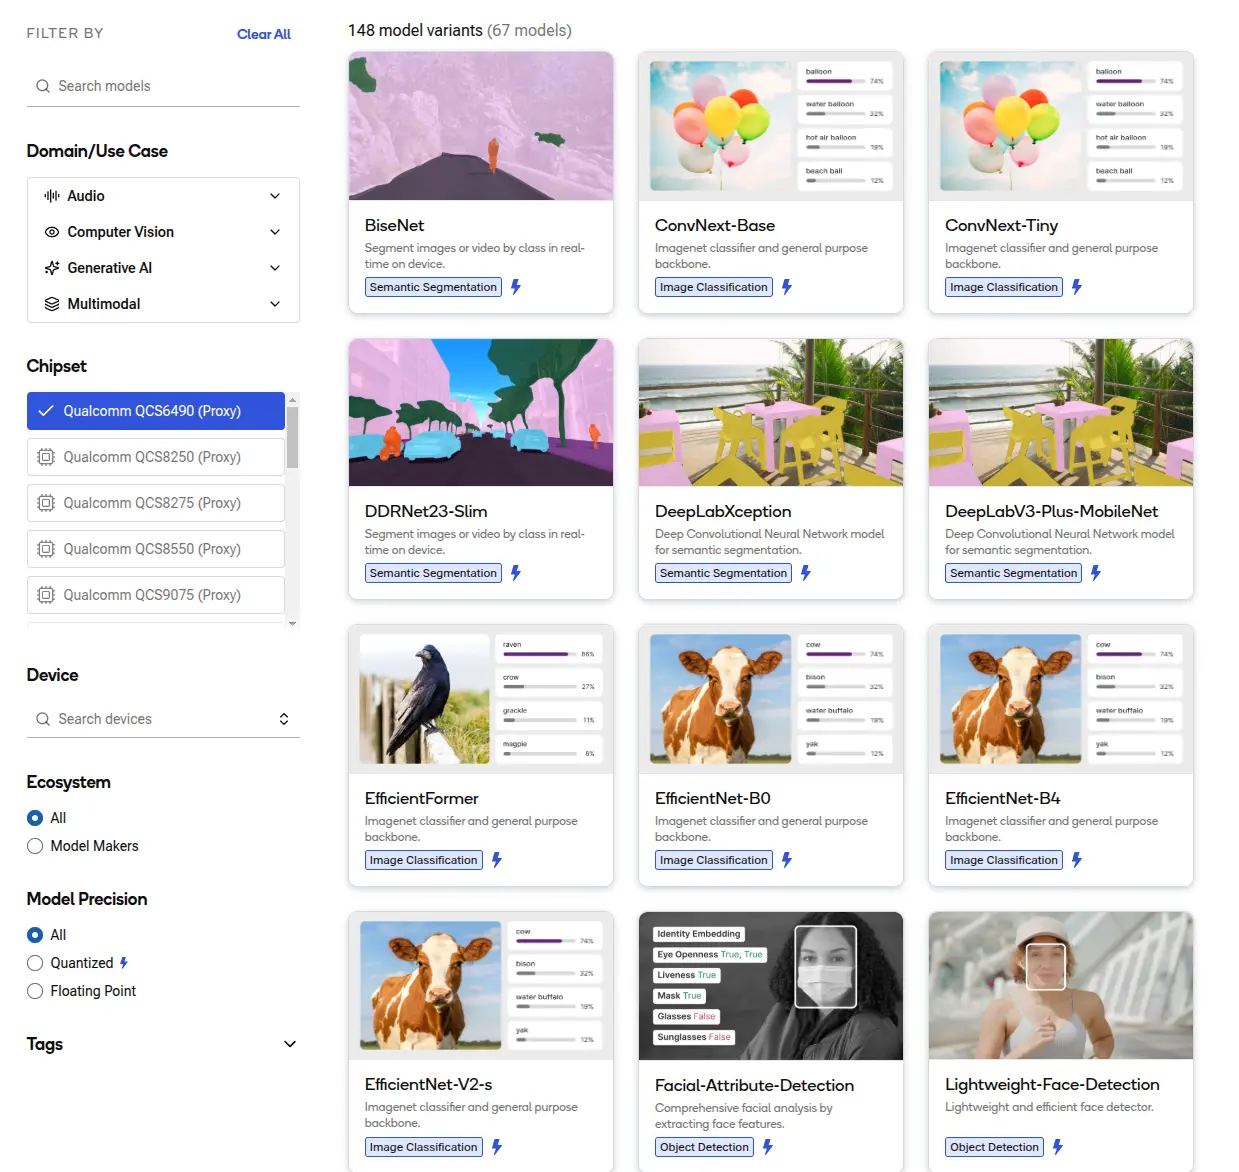The image size is (1239, 1172).
Task: Click the lightning bolt icon on BiseNet card
Action: [516, 287]
